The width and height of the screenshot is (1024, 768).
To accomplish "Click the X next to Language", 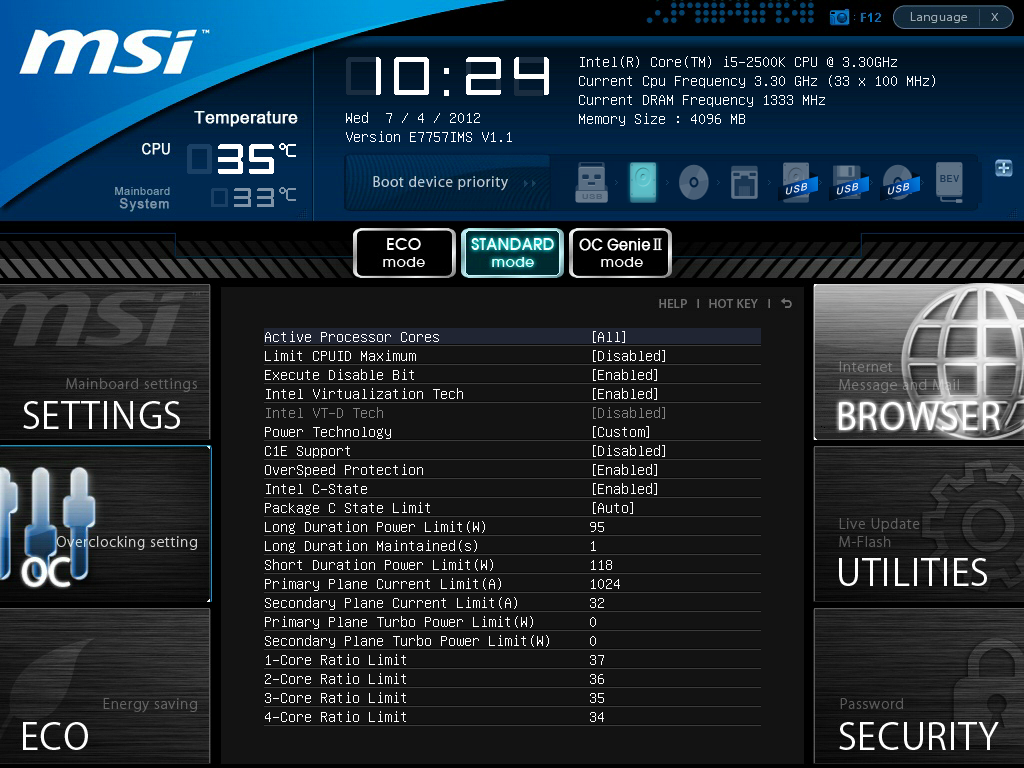I will pyautogui.click(x=995, y=17).
